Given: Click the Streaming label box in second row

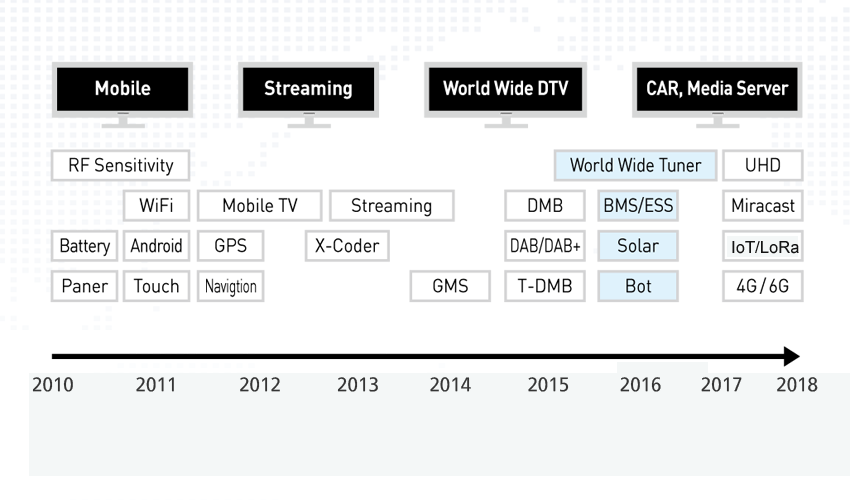Looking at the screenshot, I should click(x=391, y=206).
